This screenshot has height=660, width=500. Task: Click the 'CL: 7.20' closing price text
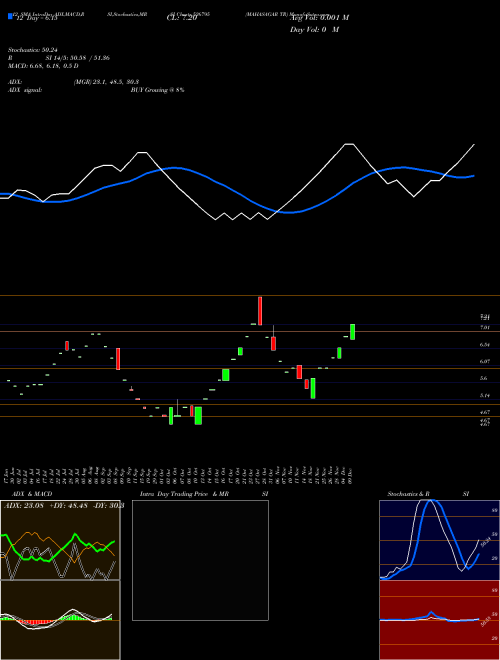(182, 18)
